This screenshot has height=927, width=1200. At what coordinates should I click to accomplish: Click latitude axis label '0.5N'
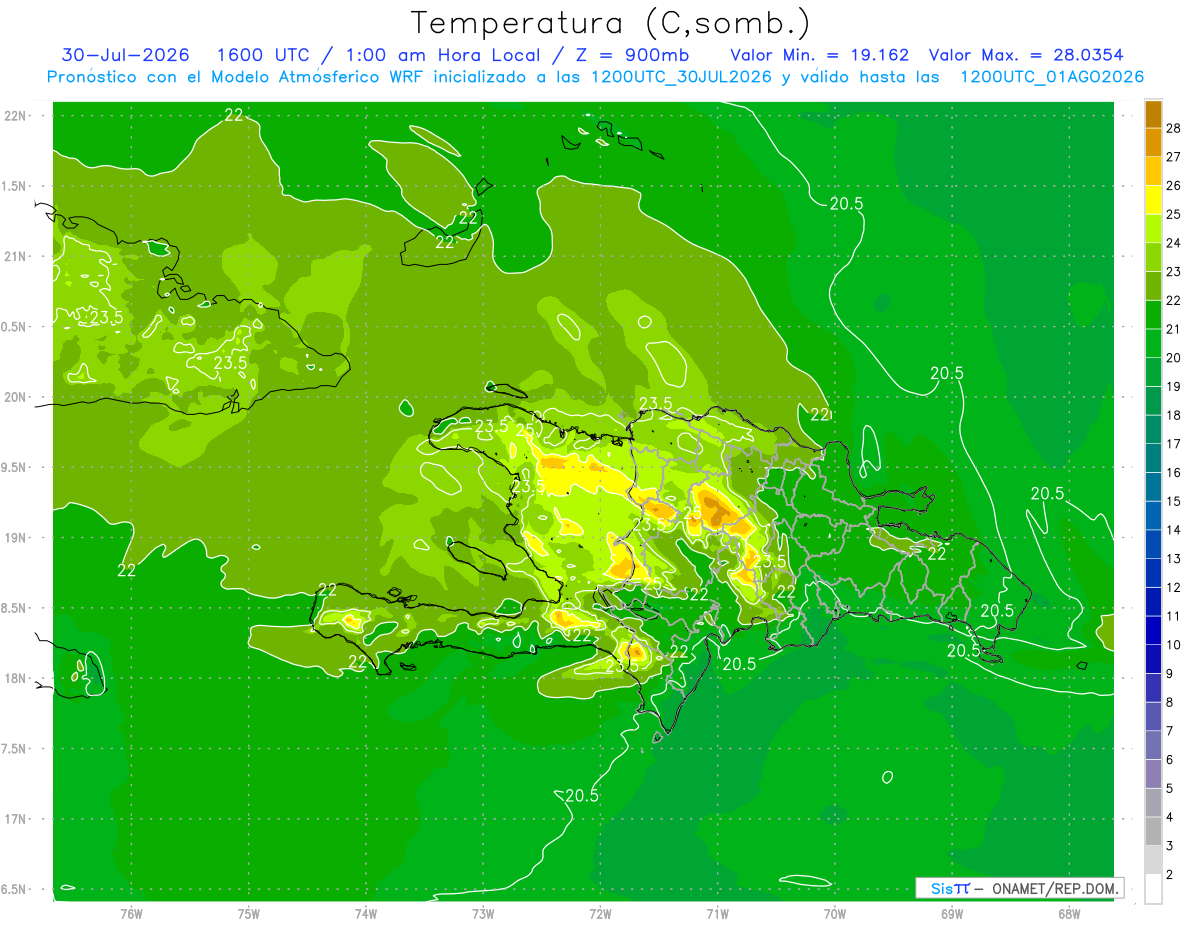pos(15,328)
